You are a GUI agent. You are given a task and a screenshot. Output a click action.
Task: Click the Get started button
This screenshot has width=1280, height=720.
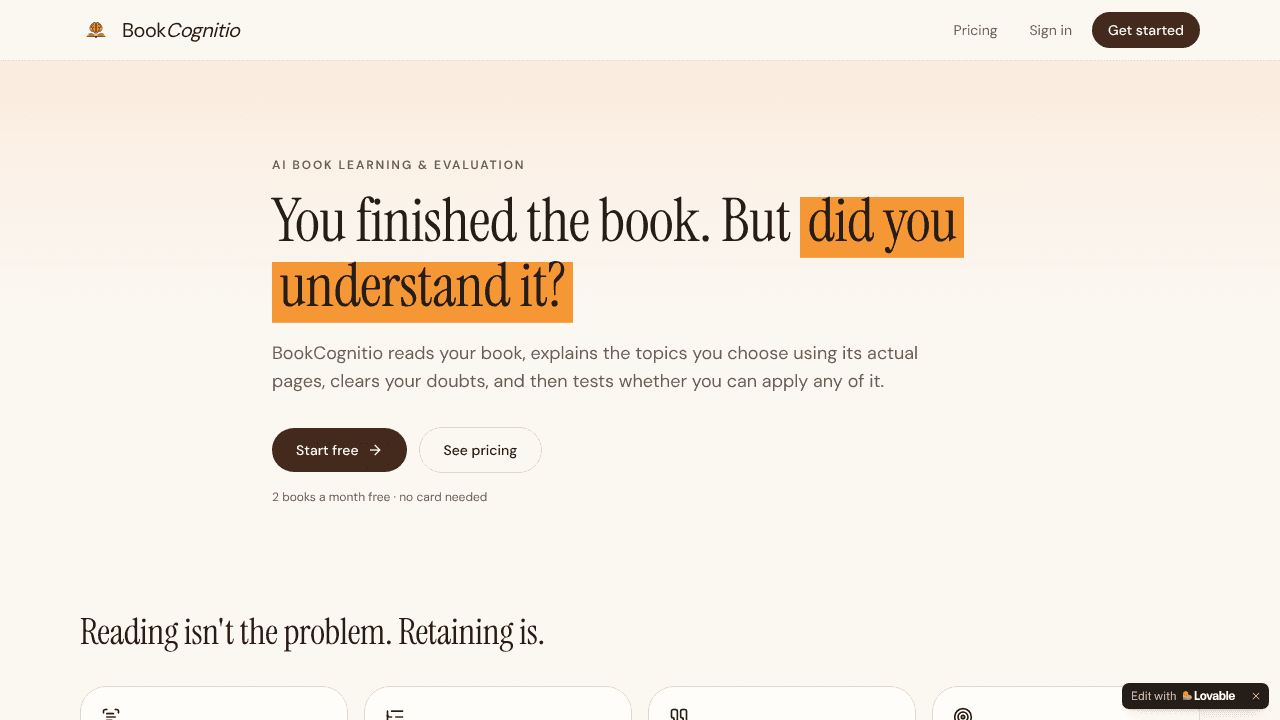tap(1146, 30)
